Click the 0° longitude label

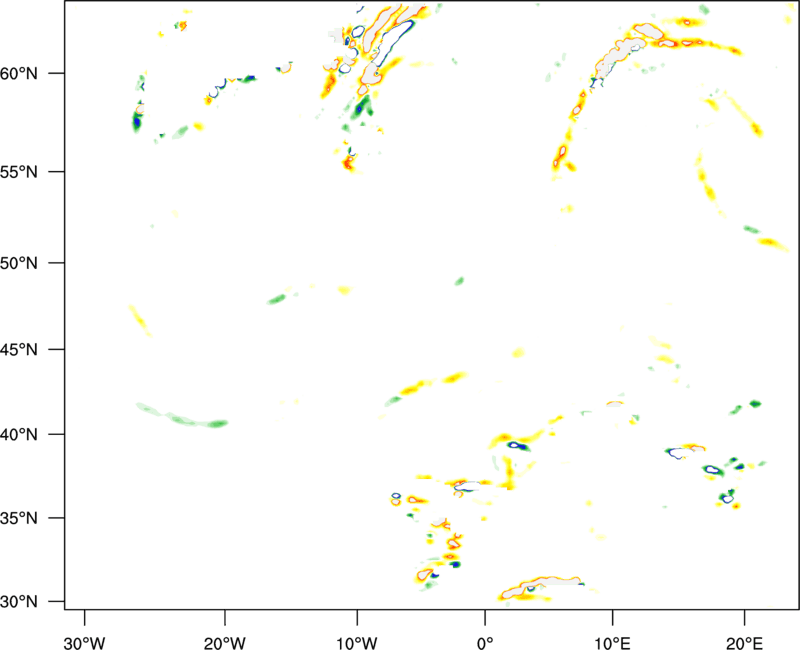tap(485, 643)
